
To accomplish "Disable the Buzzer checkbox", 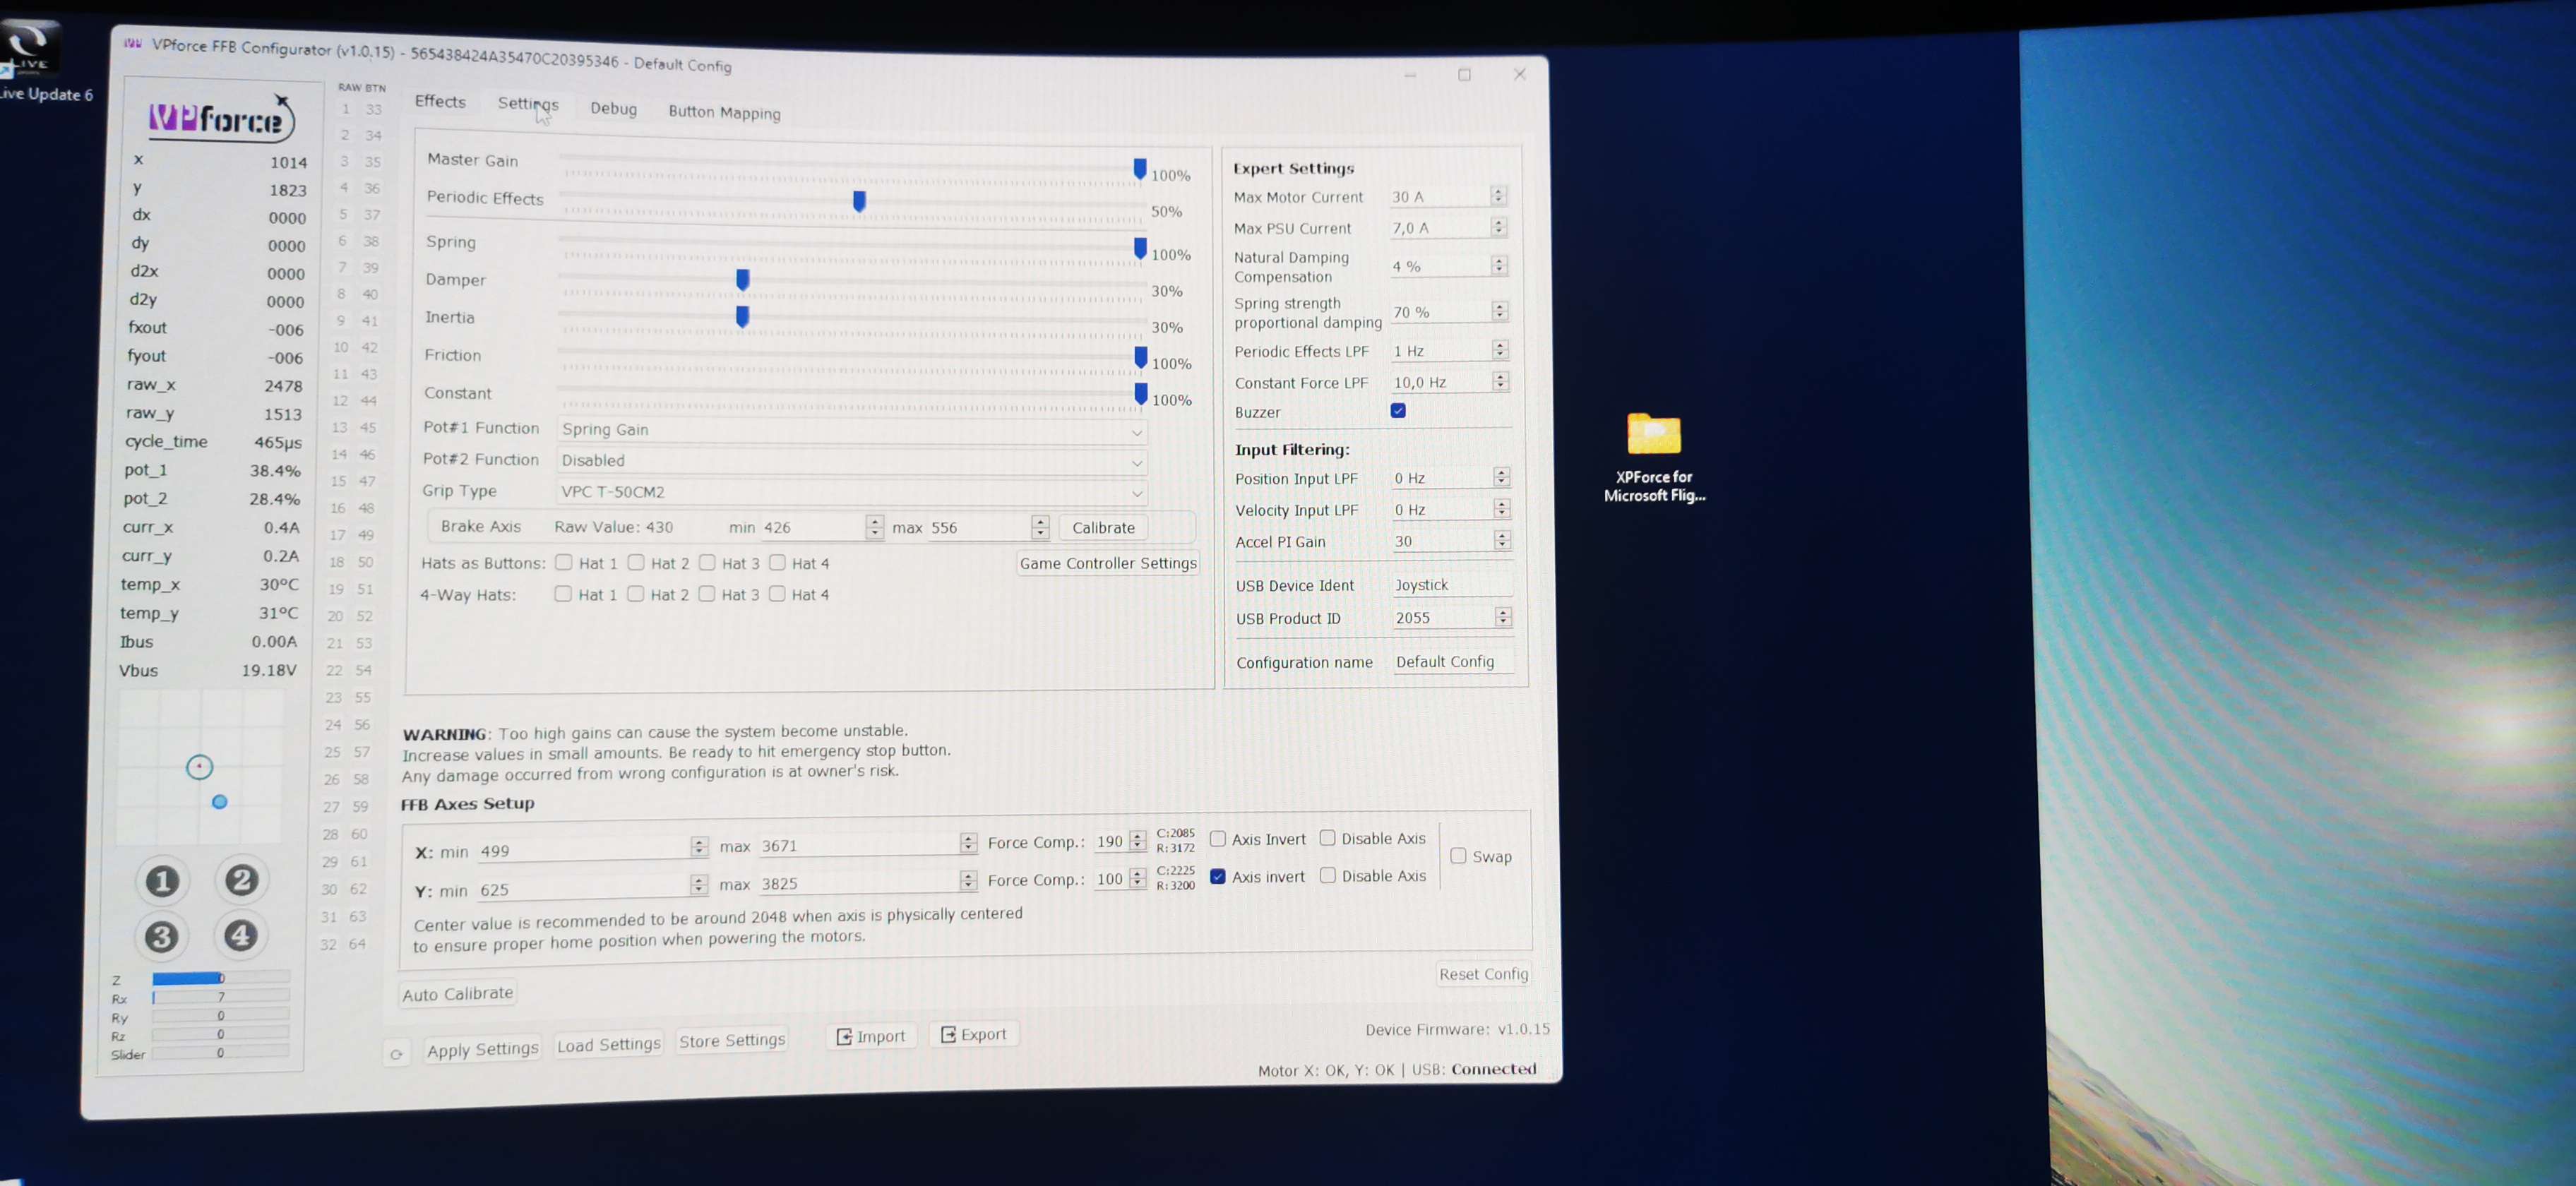I will (1398, 411).
